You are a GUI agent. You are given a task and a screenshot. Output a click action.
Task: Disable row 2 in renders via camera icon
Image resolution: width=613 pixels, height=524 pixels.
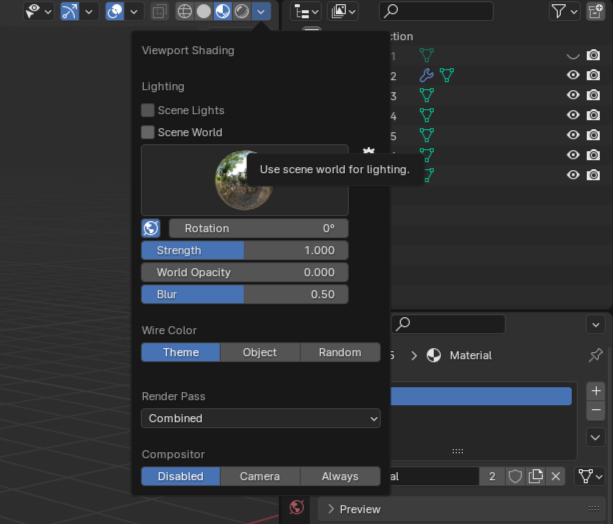tap(593, 75)
